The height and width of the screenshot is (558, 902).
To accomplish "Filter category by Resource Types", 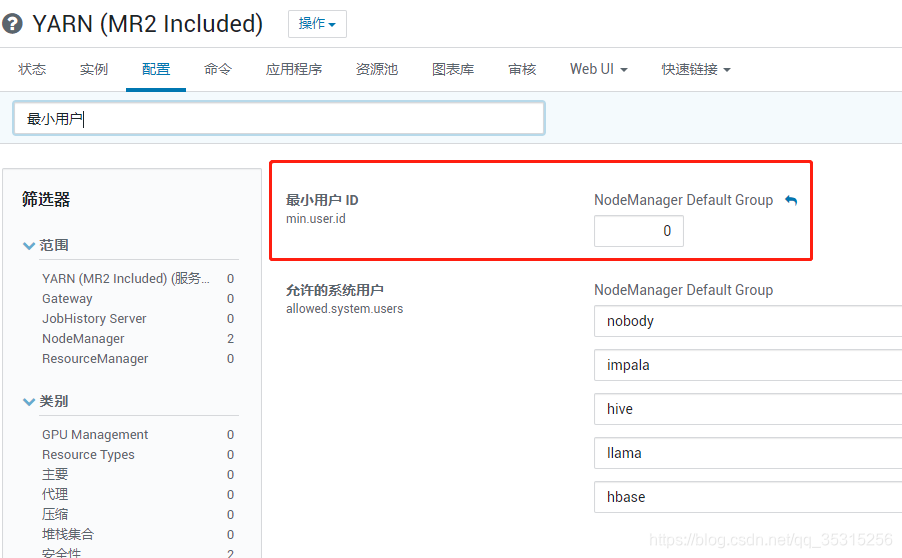I will (88, 454).
